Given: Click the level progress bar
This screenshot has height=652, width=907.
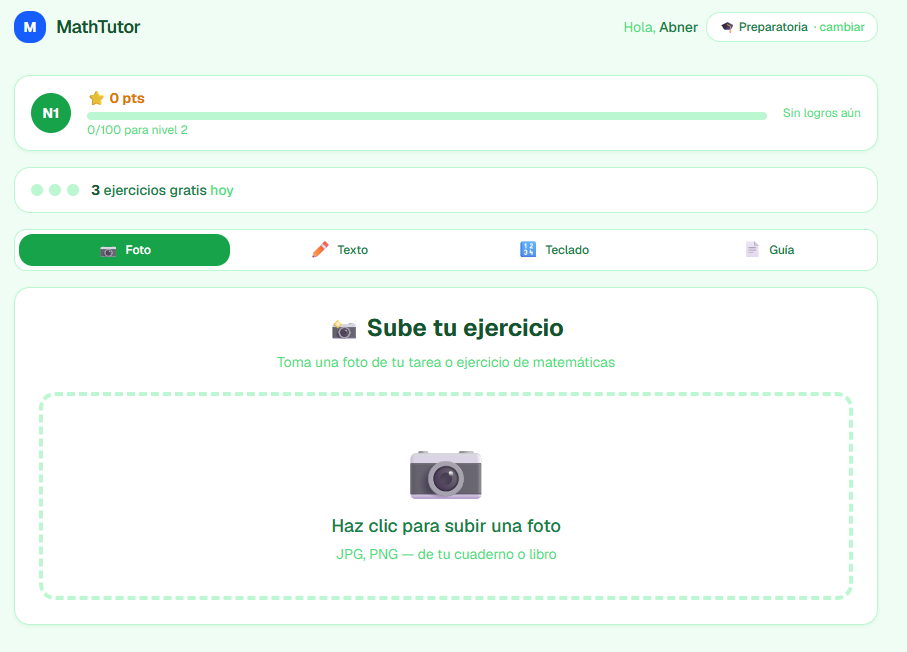Looking at the screenshot, I should point(427,116).
